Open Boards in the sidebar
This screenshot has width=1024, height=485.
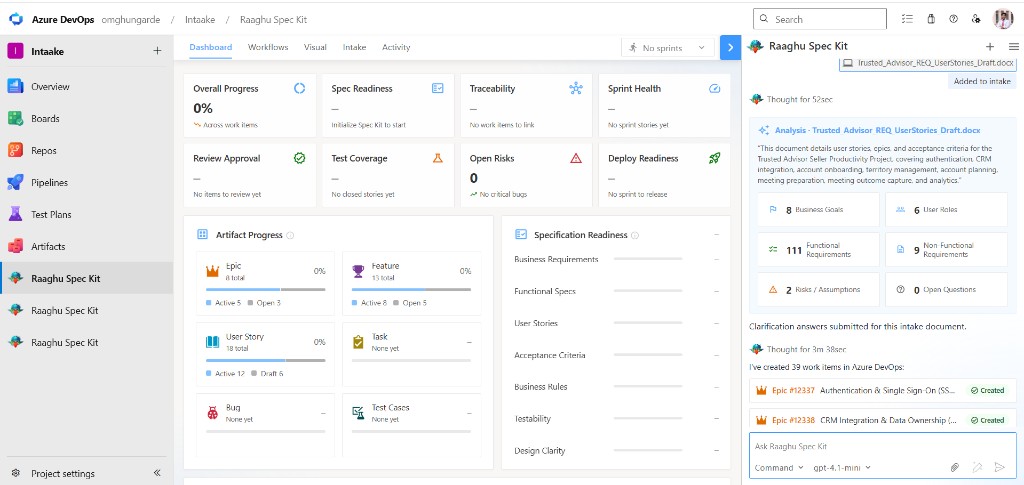pyautogui.click(x=87, y=118)
